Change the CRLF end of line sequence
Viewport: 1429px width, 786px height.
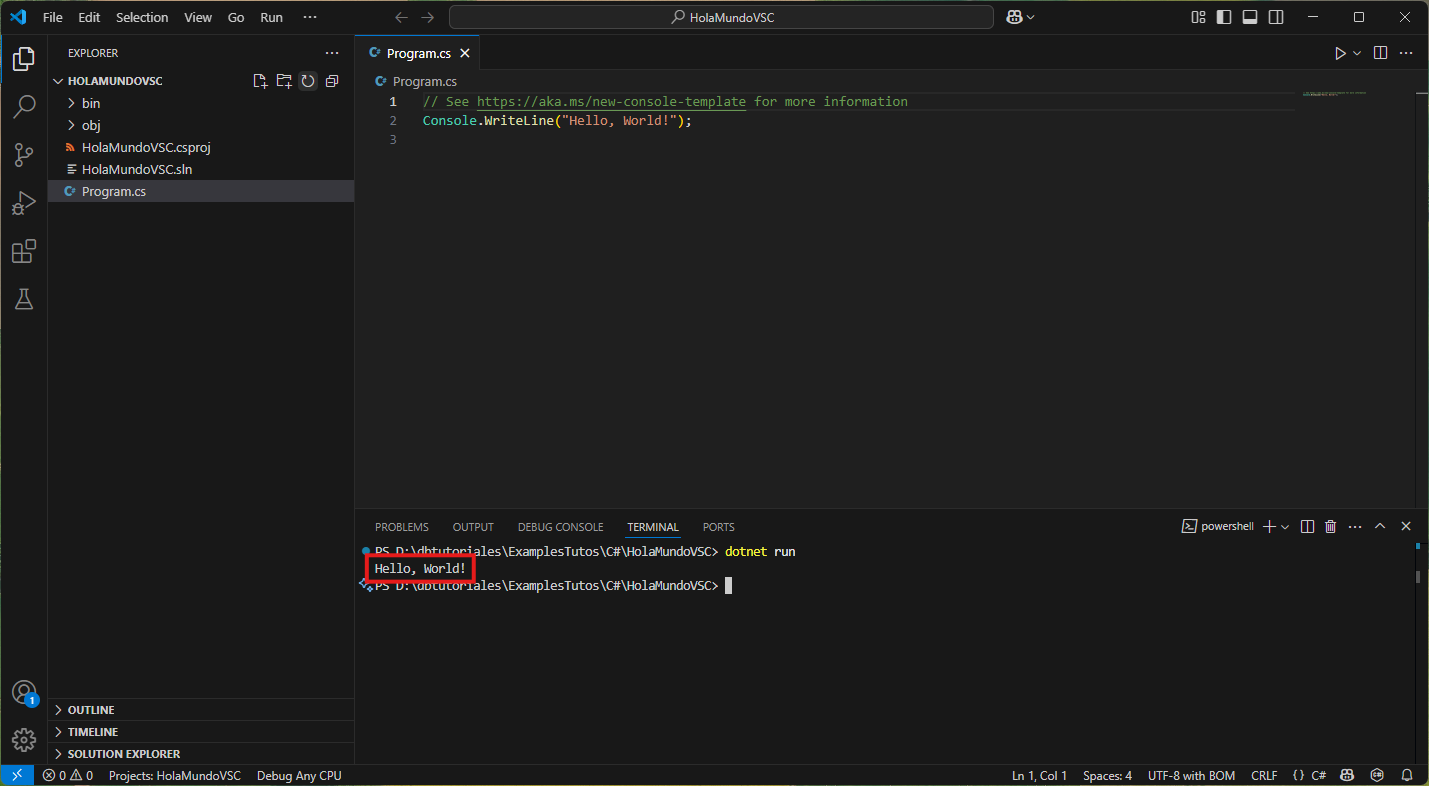1264,775
